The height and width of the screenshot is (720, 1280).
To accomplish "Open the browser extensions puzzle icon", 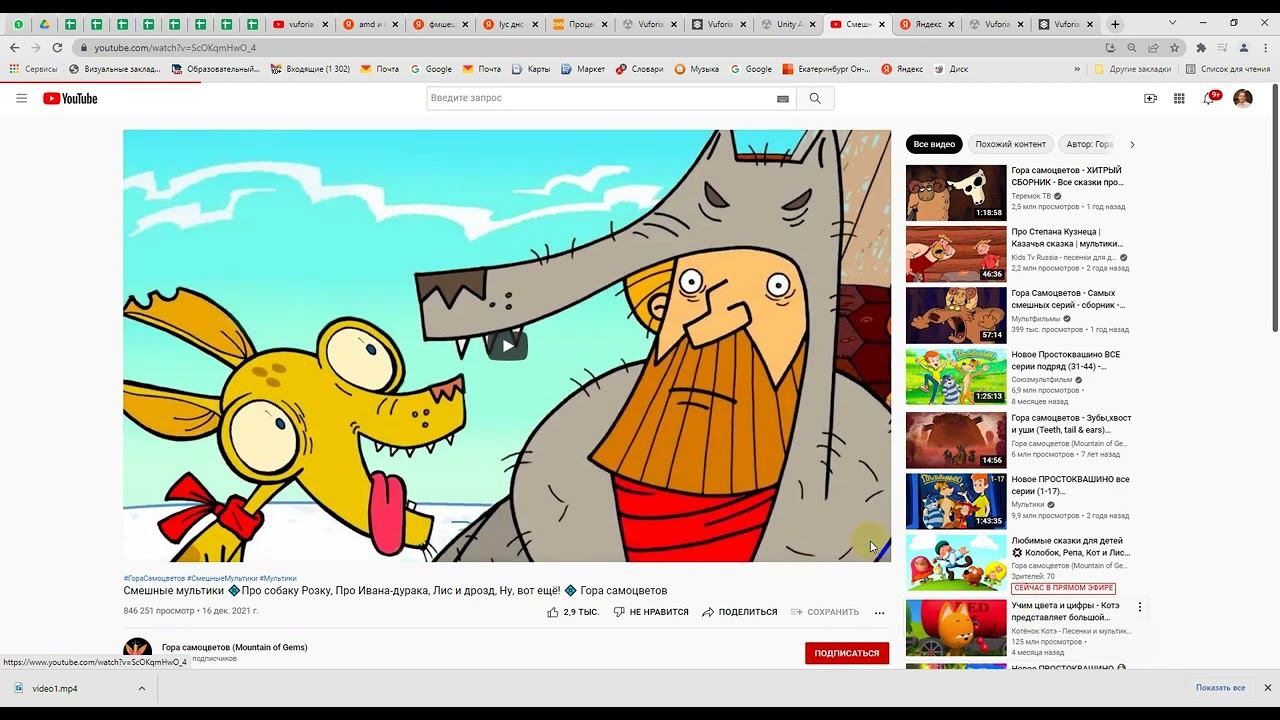I will [1201, 47].
